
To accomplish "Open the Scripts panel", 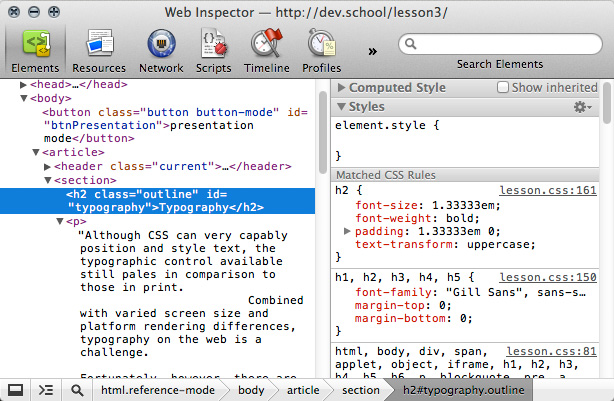I will (x=213, y=51).
